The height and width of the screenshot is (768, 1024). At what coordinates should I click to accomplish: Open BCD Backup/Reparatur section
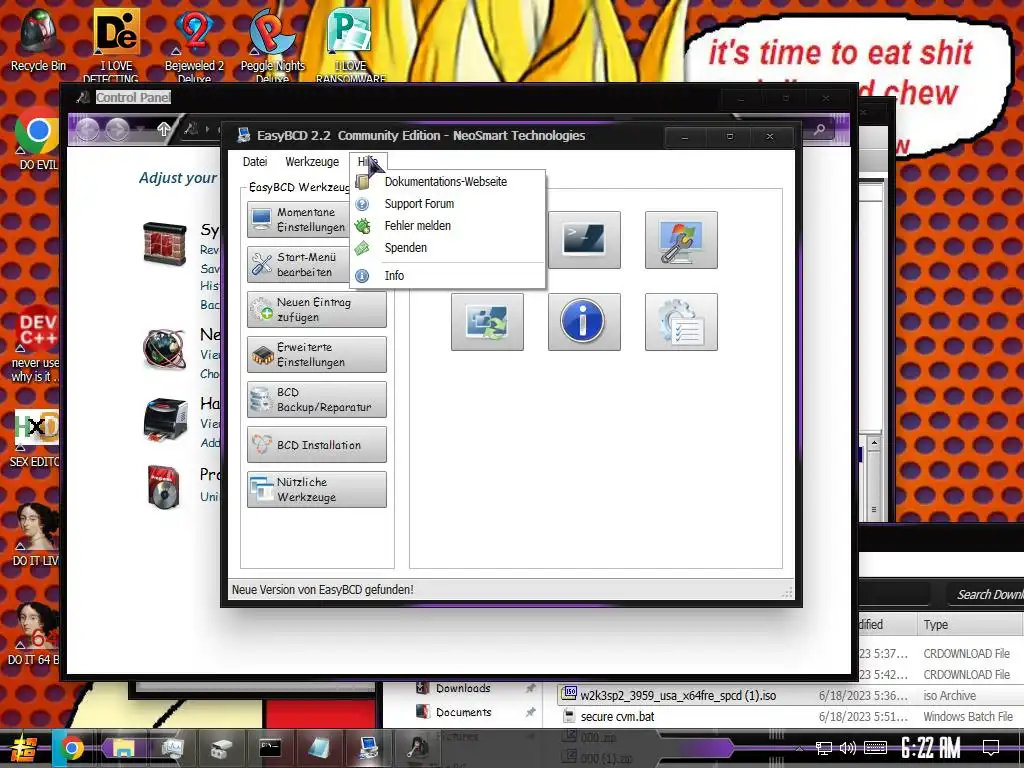point(317,400)
